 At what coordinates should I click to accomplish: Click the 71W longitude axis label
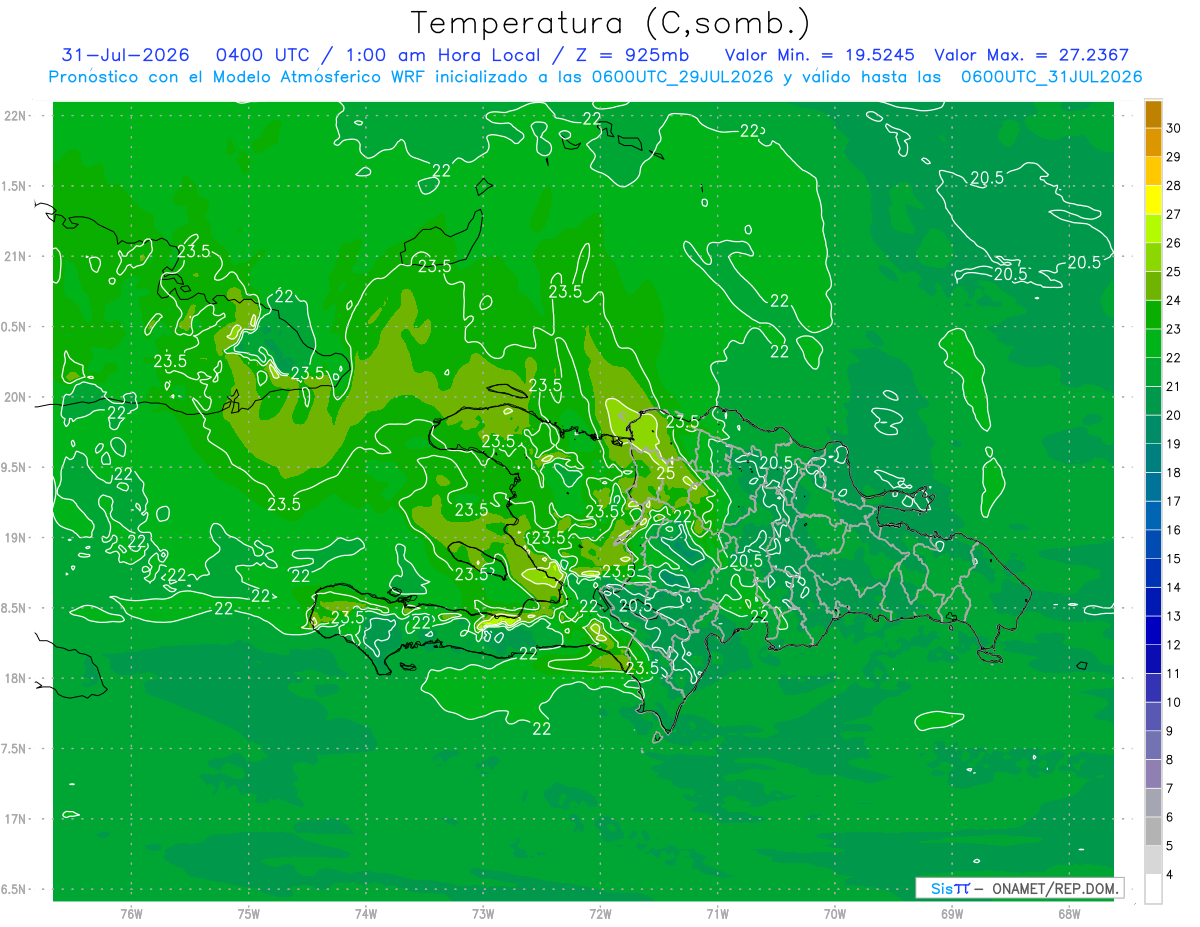(717, 913)
